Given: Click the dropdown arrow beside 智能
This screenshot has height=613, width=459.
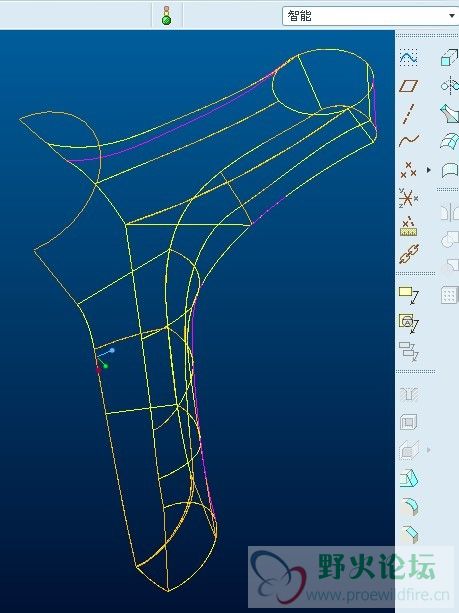Looking at the screenshot, I should pos(452,16).
